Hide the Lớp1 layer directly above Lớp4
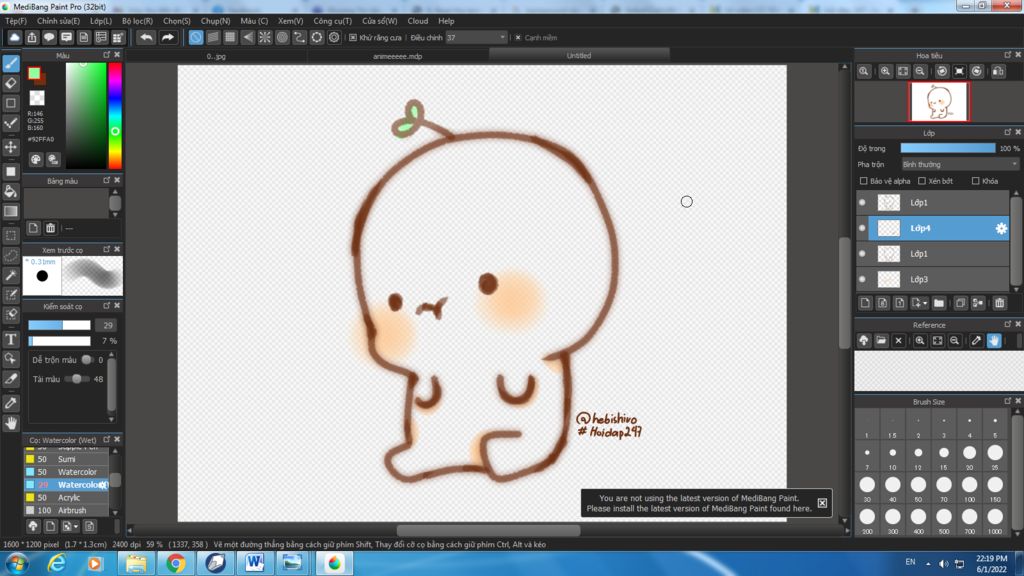This screenshot has width=1024, height=576. (862, 202)
